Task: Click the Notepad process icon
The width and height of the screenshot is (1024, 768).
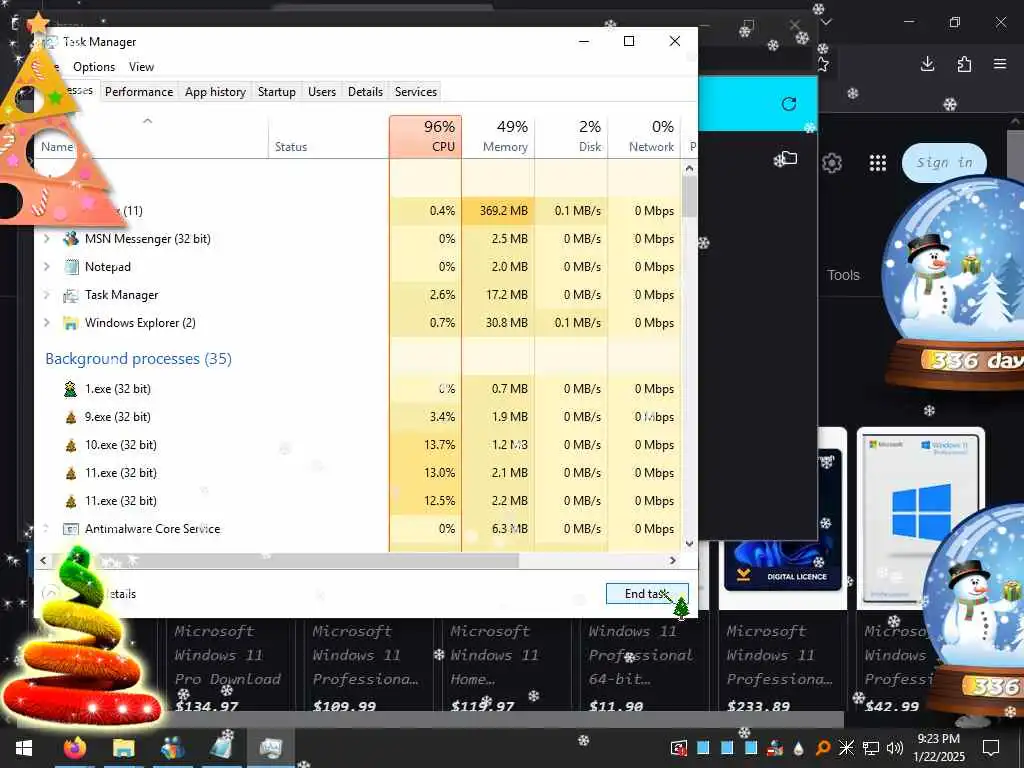Action: click(71, 266)
